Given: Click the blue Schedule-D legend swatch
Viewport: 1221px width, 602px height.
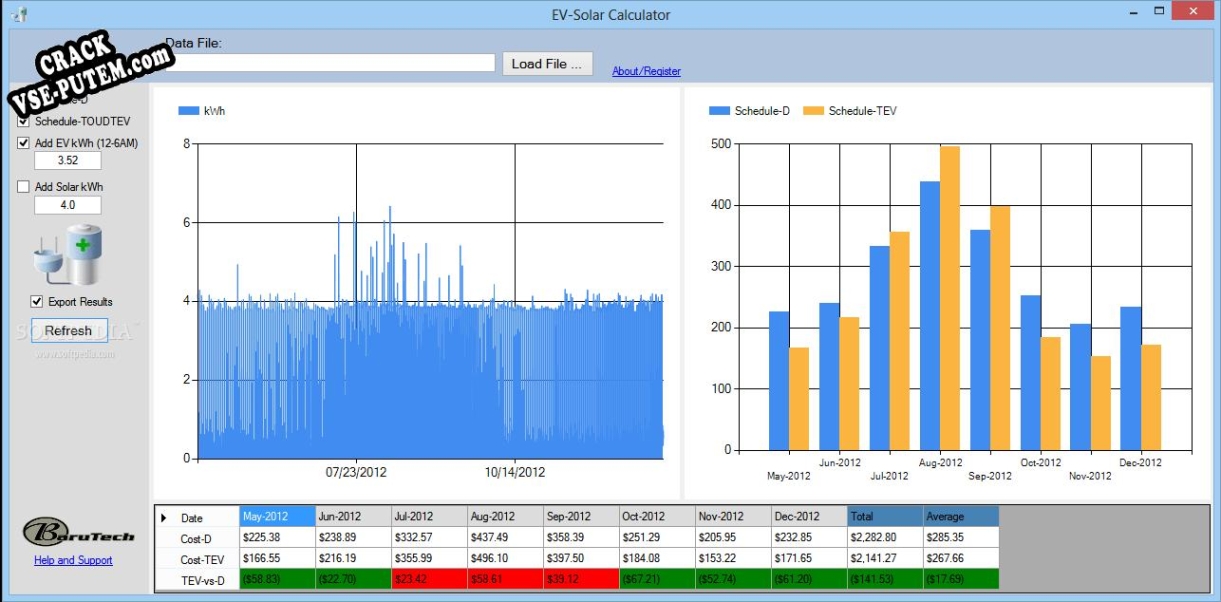Looking at the screenshot, I should point(719,111).
